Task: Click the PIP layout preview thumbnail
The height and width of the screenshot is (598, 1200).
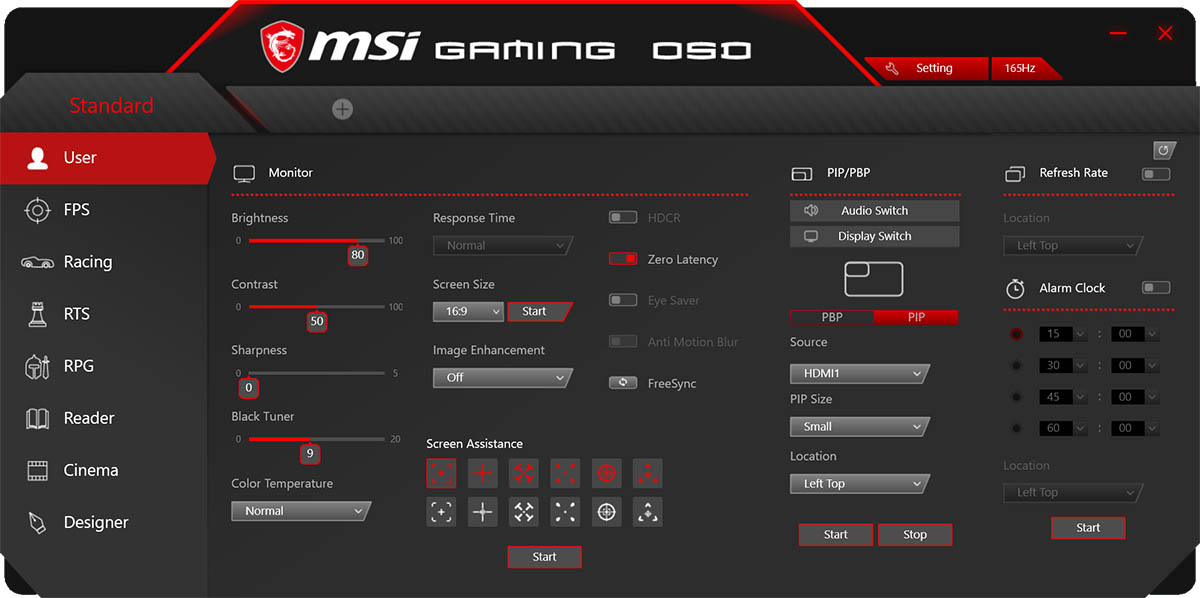Action: coord(874,279)
